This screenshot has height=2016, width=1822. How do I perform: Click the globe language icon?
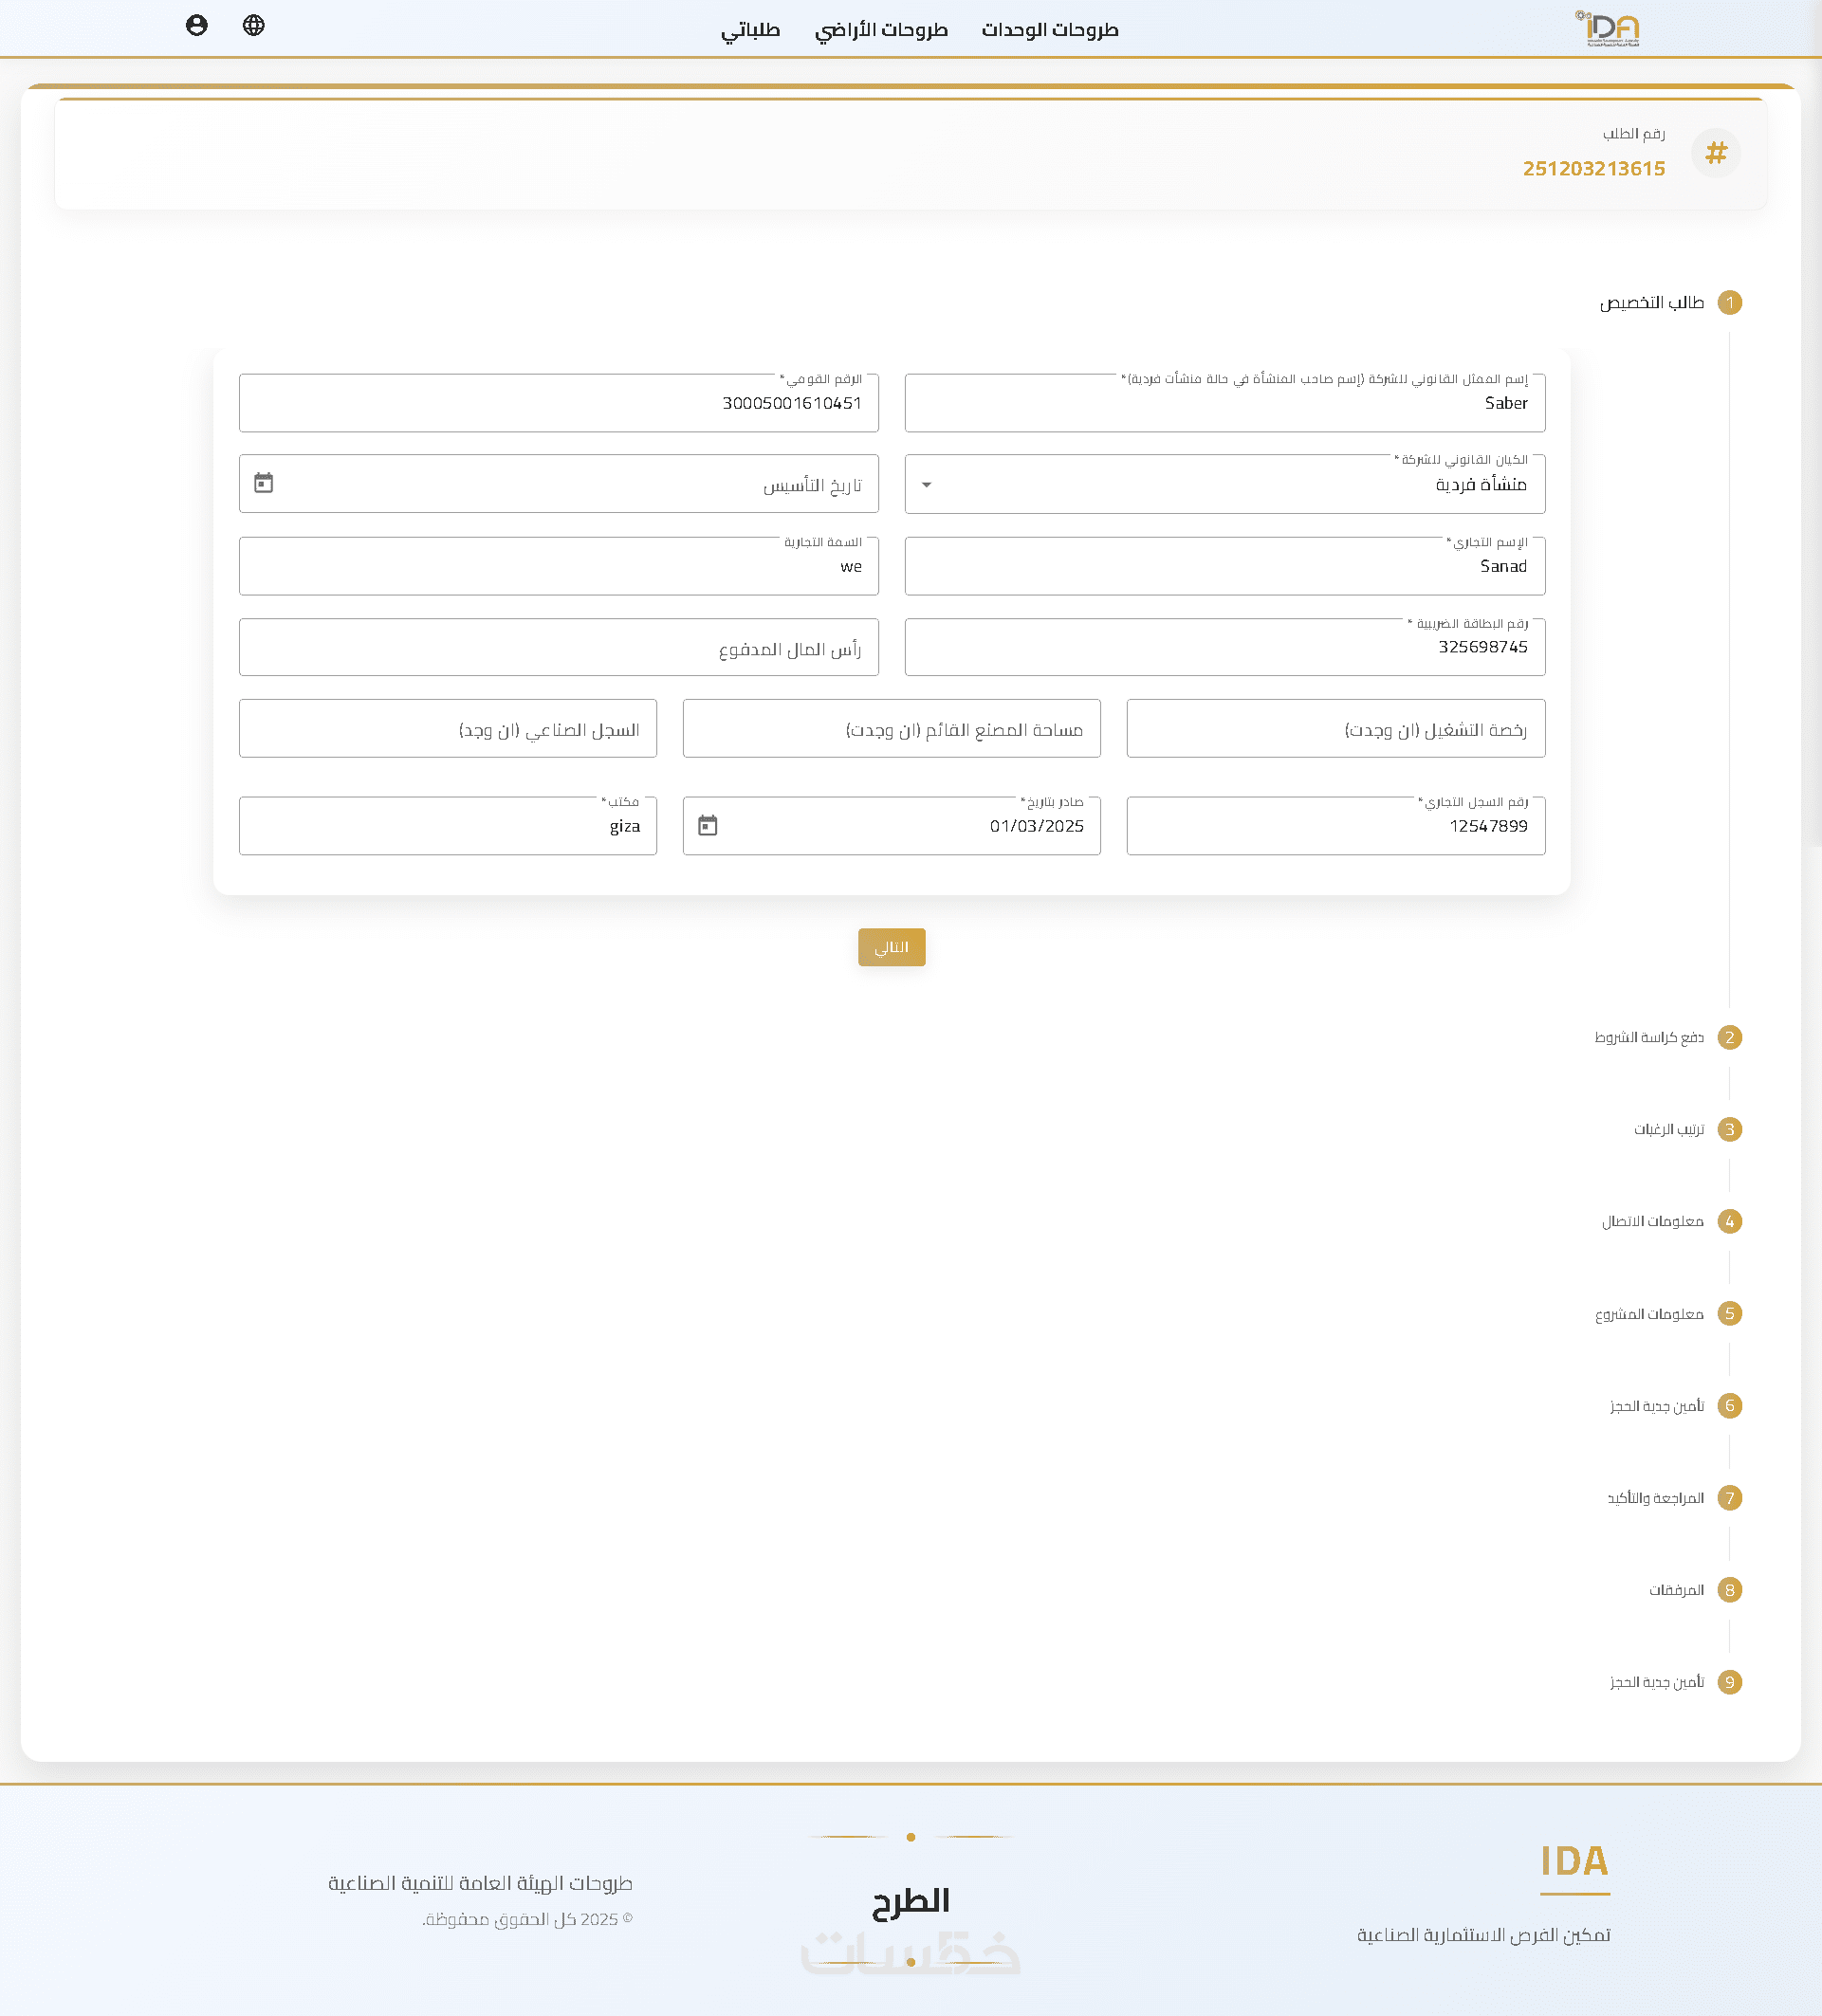click(x=254, y=26)
